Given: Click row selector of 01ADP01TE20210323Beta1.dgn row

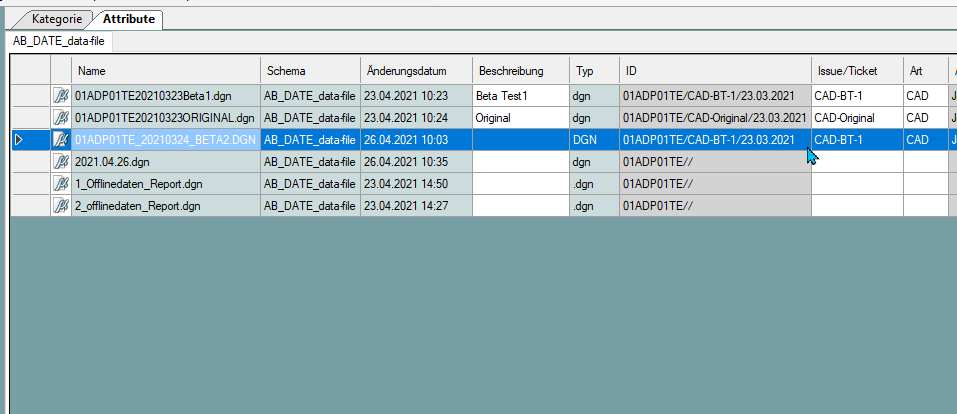Looking at the screenshot, I should click(31, 96).
